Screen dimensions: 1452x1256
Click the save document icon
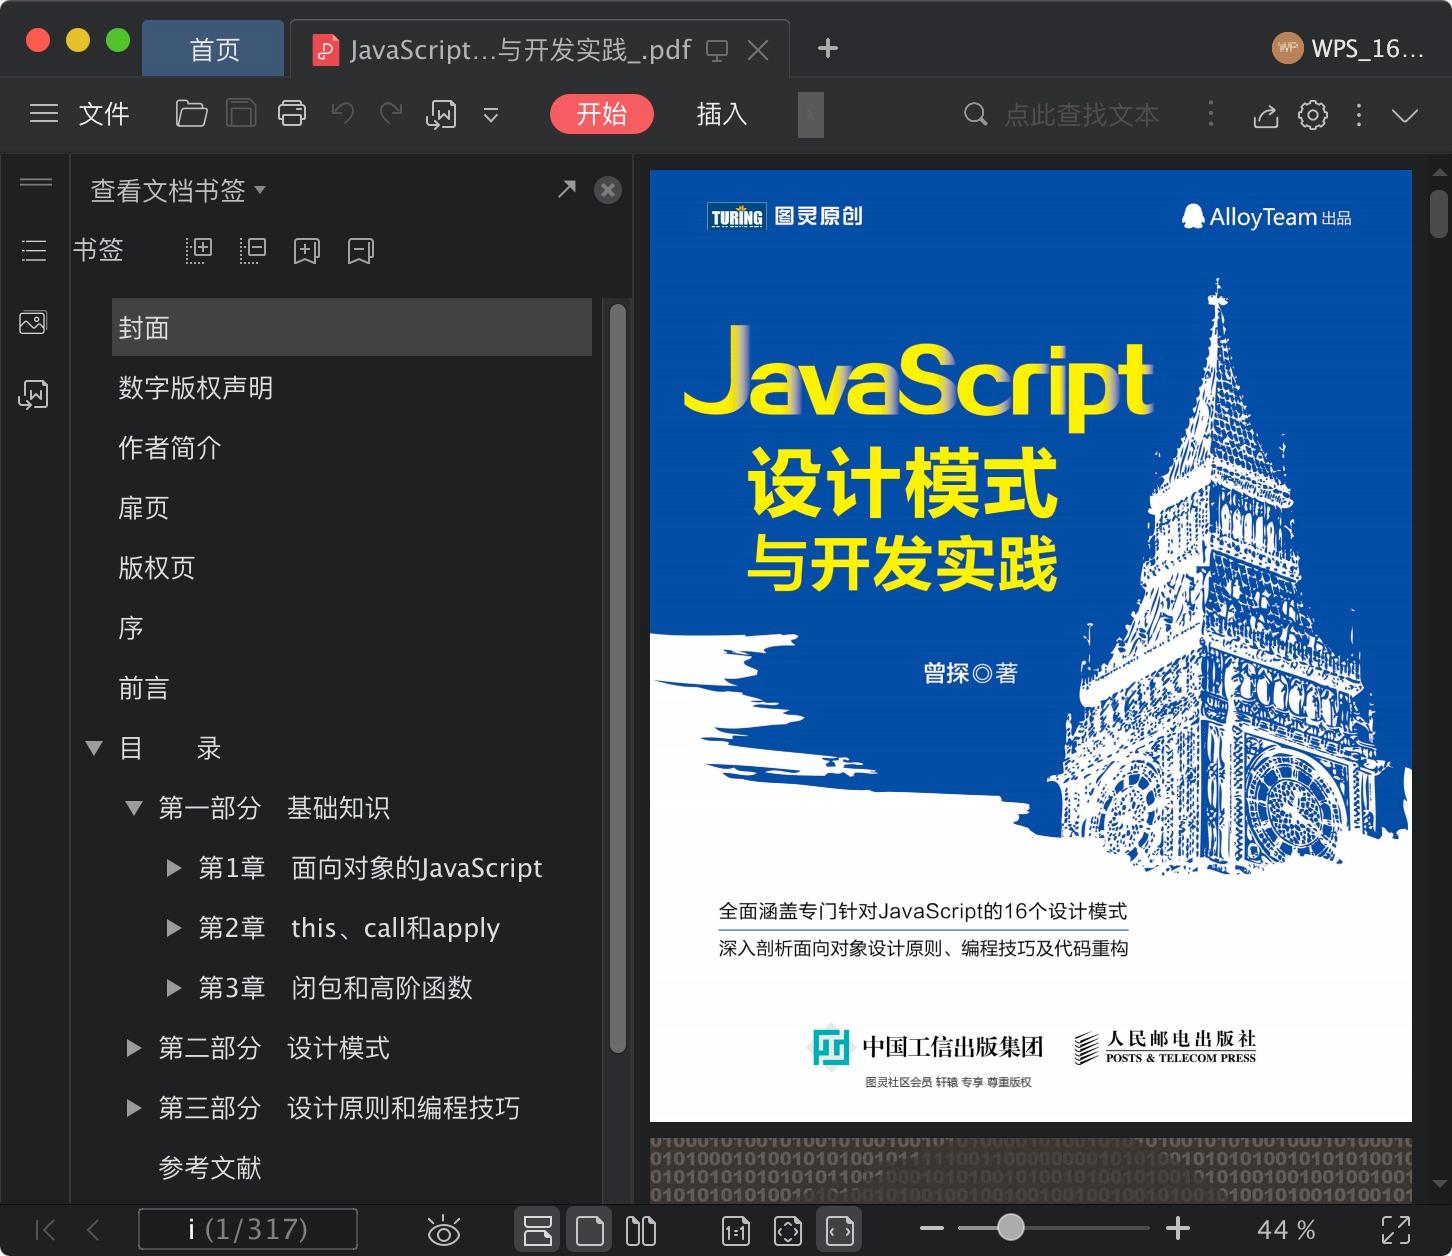tap(241, 114)
